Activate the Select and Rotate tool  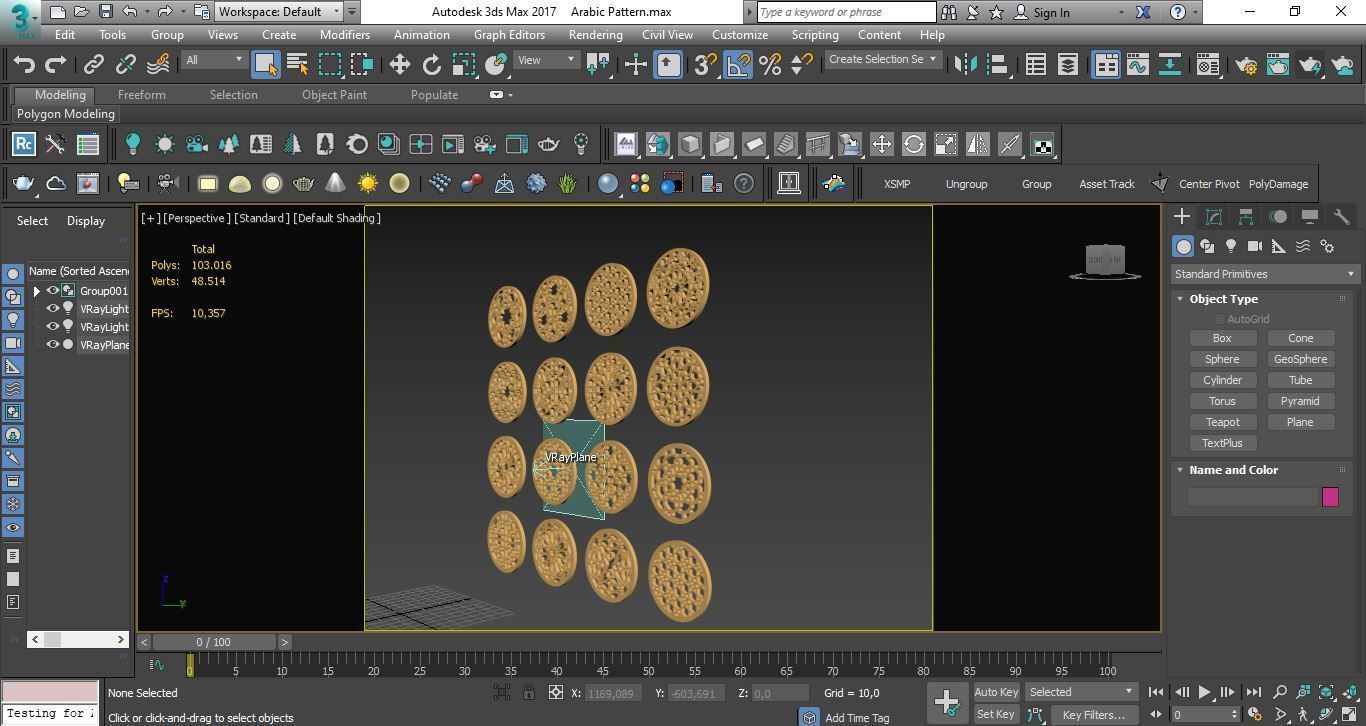[431, 64]
